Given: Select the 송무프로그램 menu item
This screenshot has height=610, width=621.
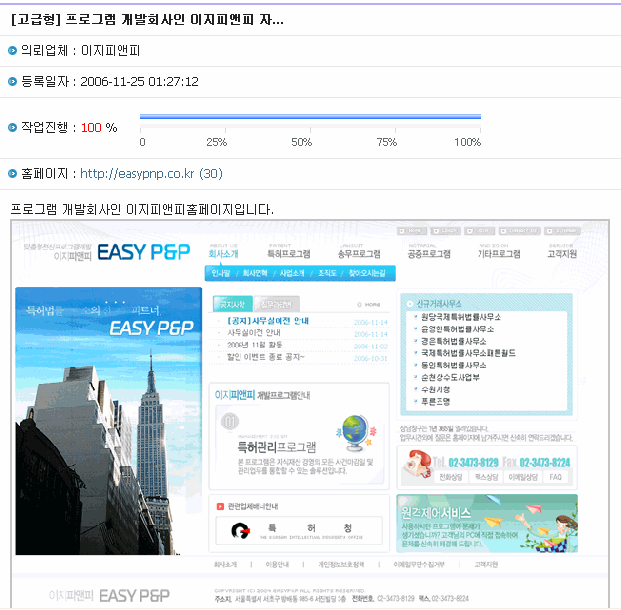Looking at the screenshot, I should (x=358, y=254).
